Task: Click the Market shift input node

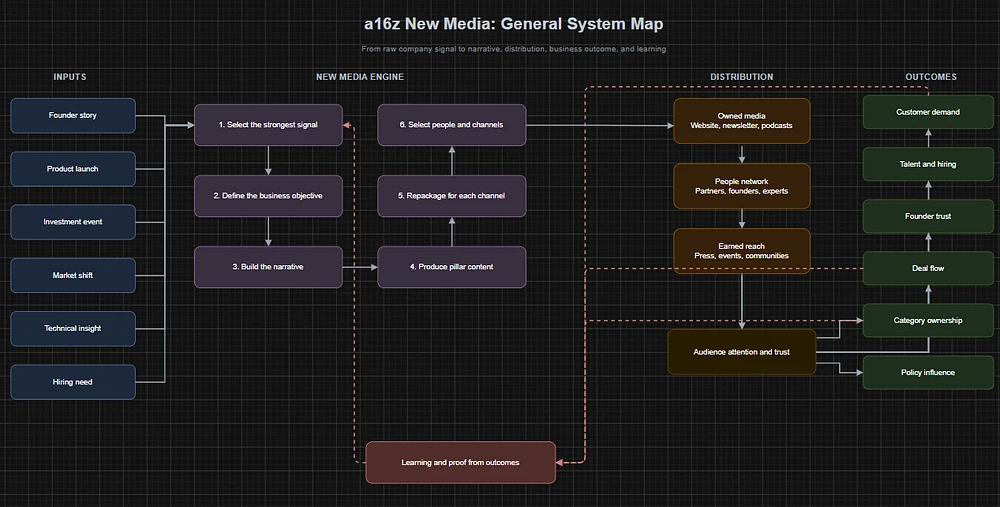Action: [73, 276]
